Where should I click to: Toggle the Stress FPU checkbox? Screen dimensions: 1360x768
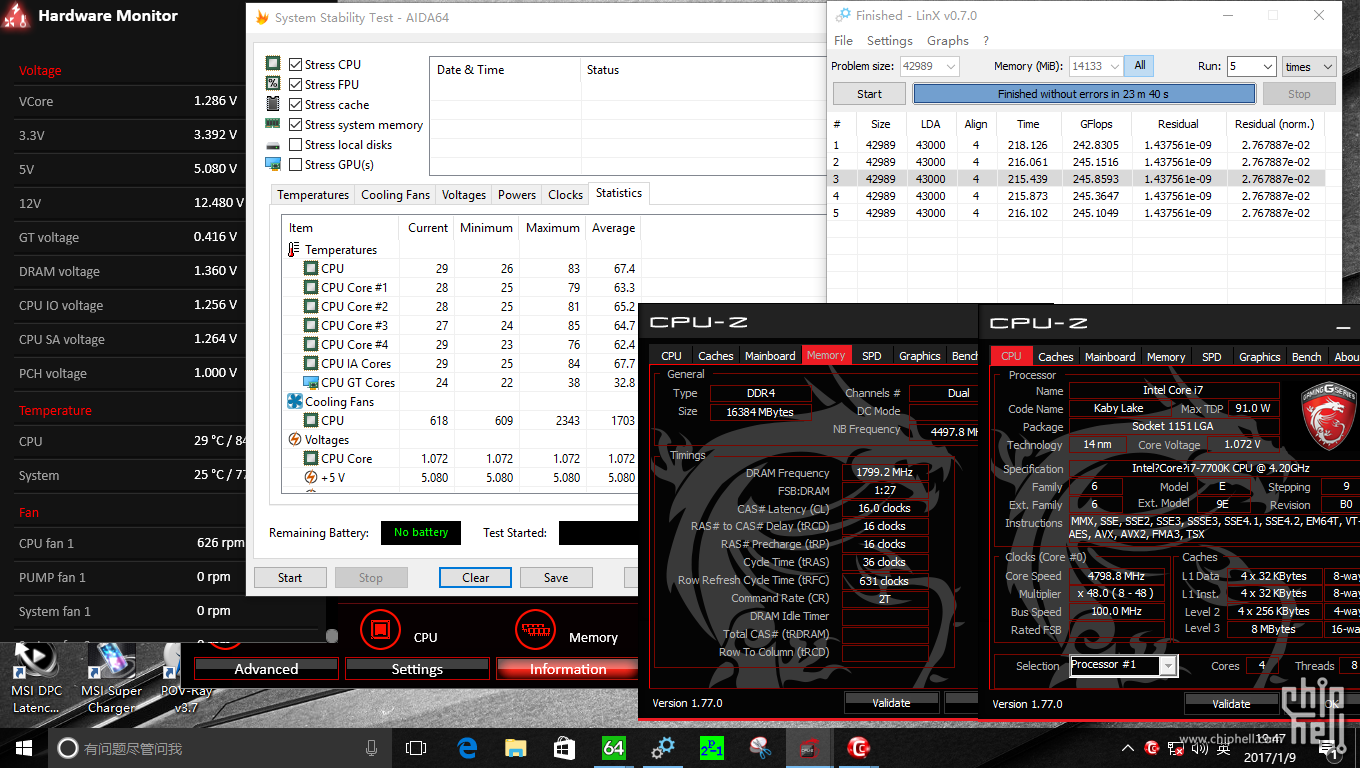click(295, 84)
